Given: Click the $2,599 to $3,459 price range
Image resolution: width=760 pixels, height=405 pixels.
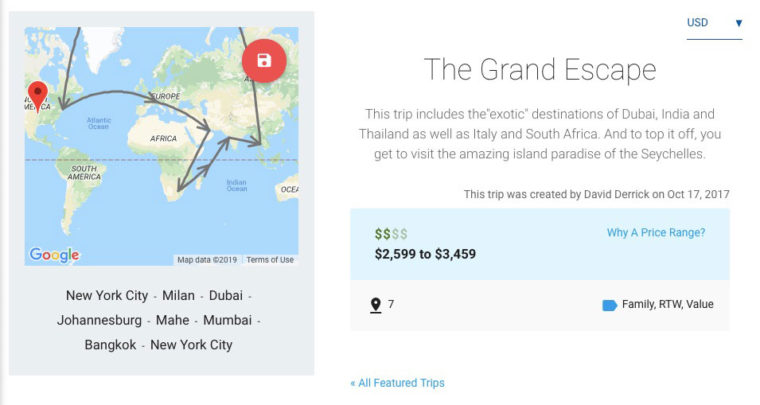Looking at the screenshot, I should (x=425, y=254).
